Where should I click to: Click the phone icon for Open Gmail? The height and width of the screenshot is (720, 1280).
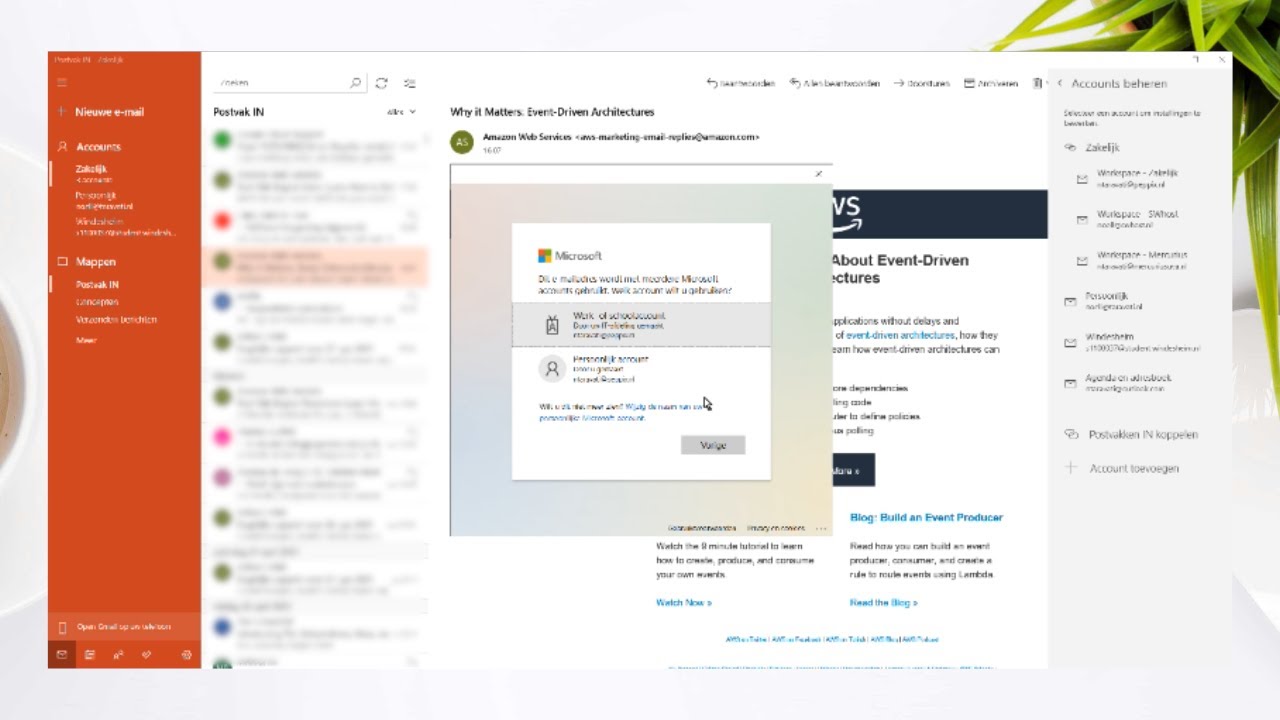(x=62, y=627)
